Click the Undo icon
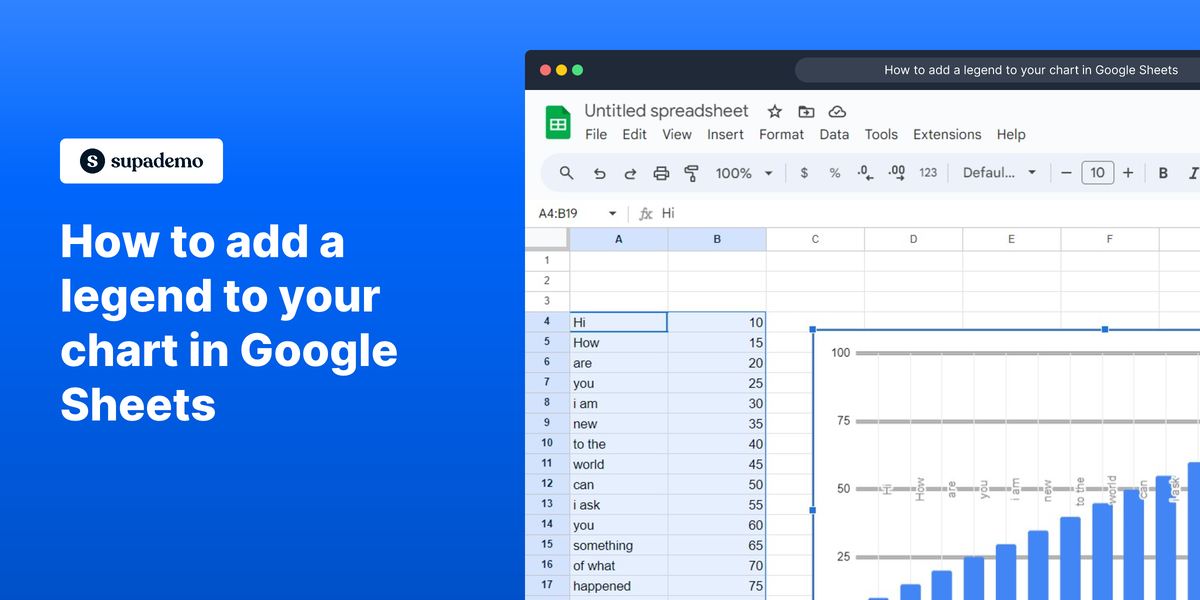 tap(599, 172)
